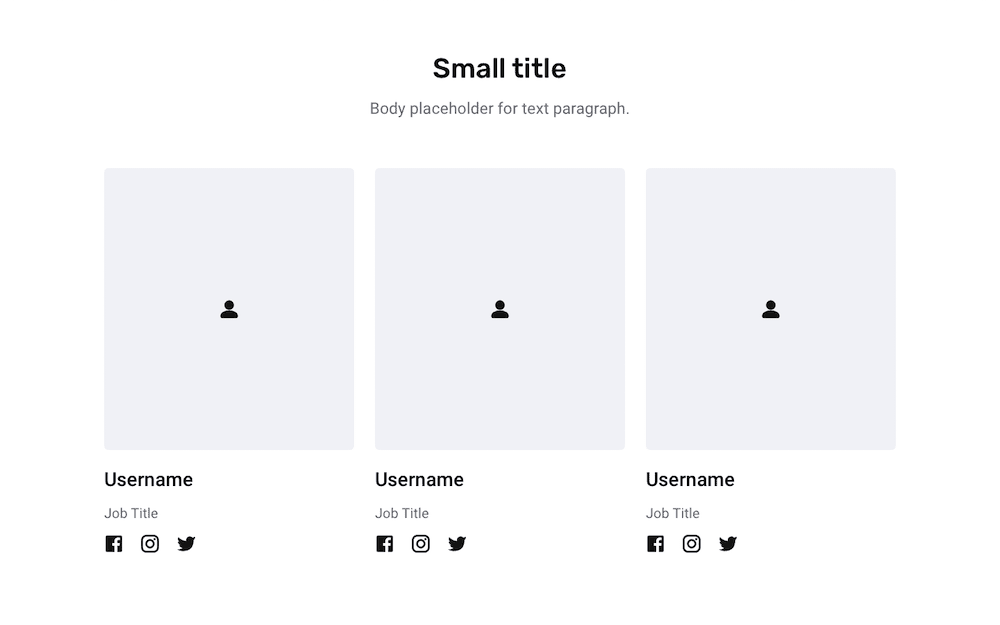The image size is (1000, 625).
Task: Select the Job Title text in first card
Action: [x=131, y=513]
